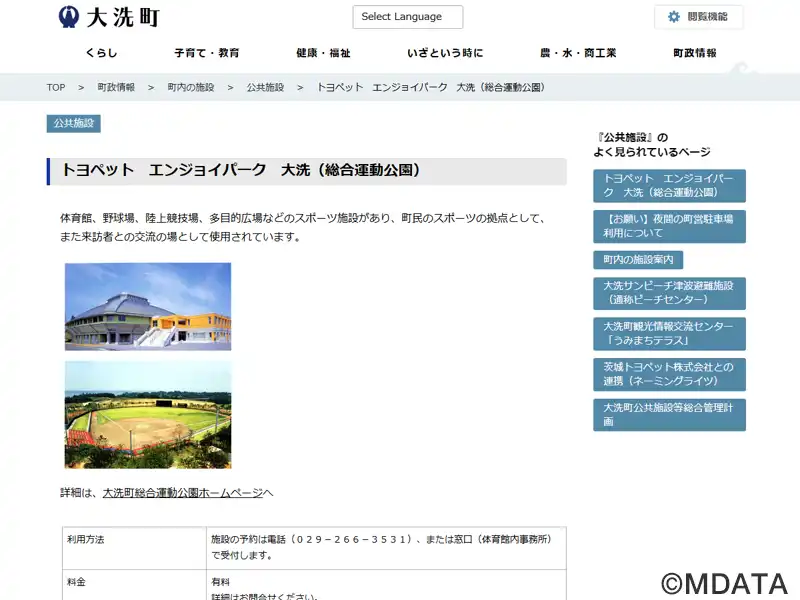Click 町政情報 breadcrumb link

(x=116, y=88)
